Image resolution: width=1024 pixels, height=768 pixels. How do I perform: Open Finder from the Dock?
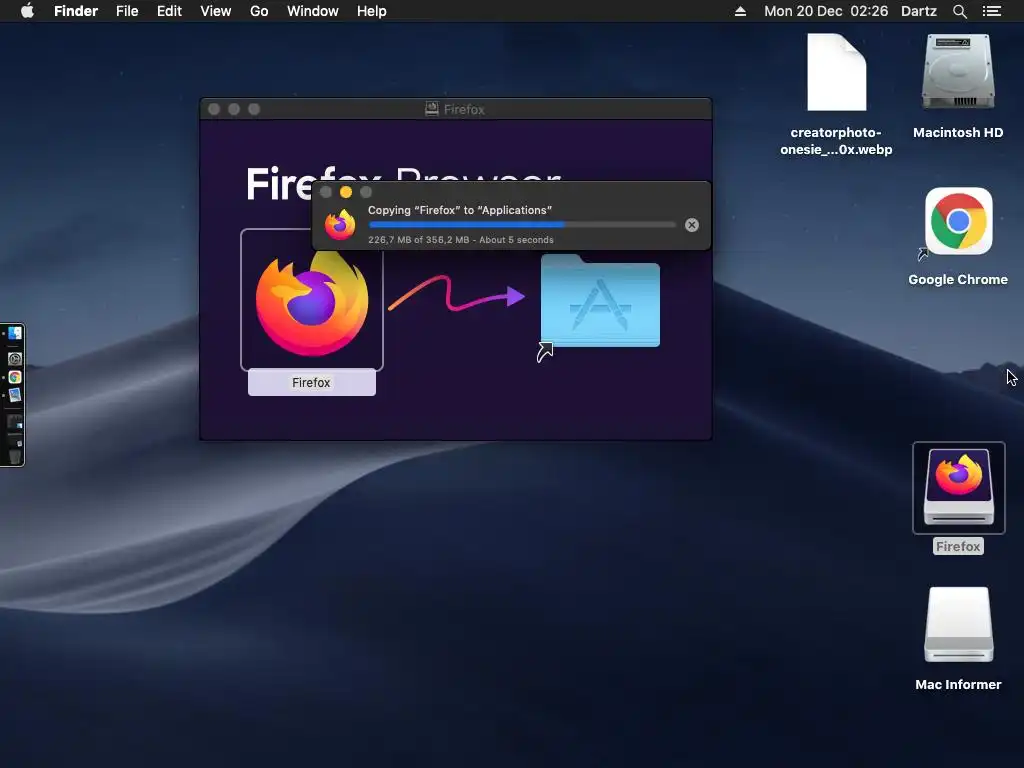(x=14, y=334)
